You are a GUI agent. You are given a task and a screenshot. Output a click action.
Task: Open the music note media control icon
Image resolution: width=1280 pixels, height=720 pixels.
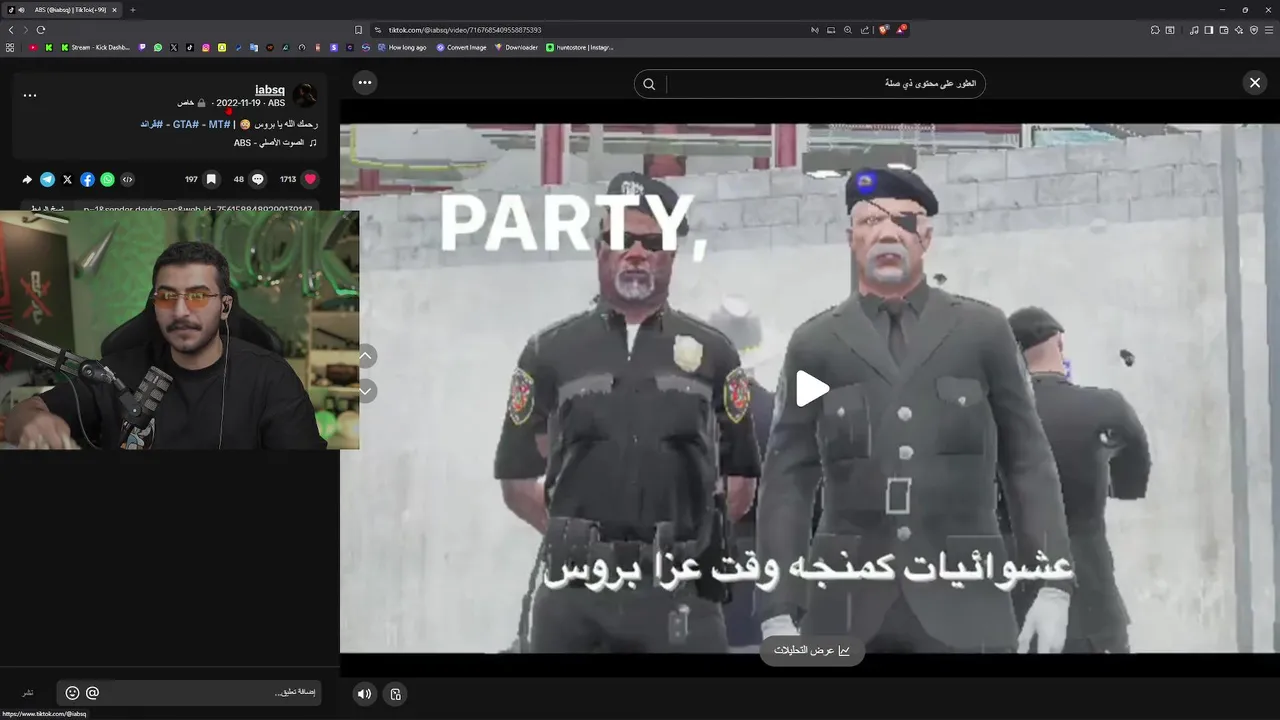tap(1194, 30)
